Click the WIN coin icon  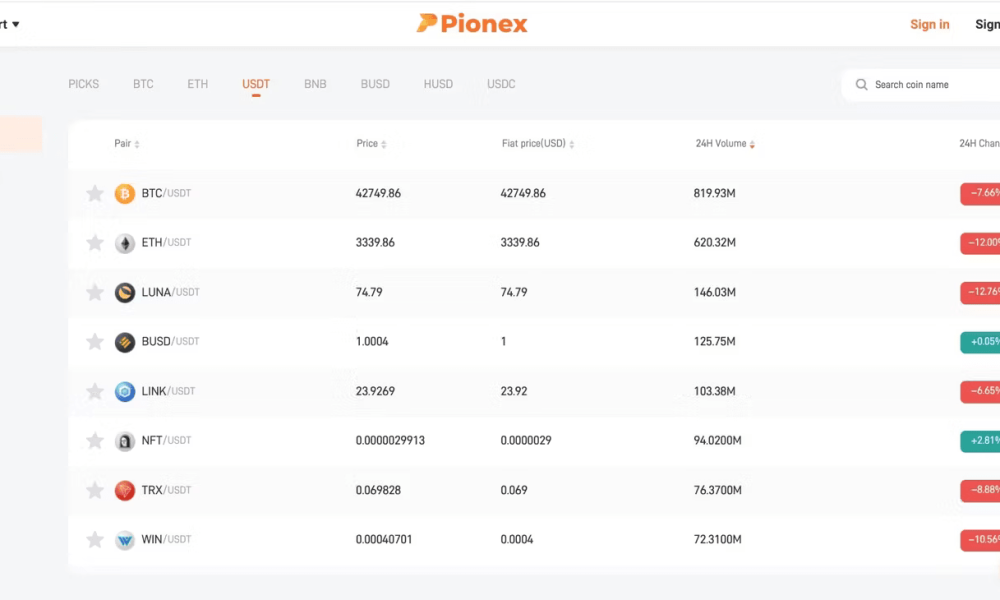tap(124, 540)
